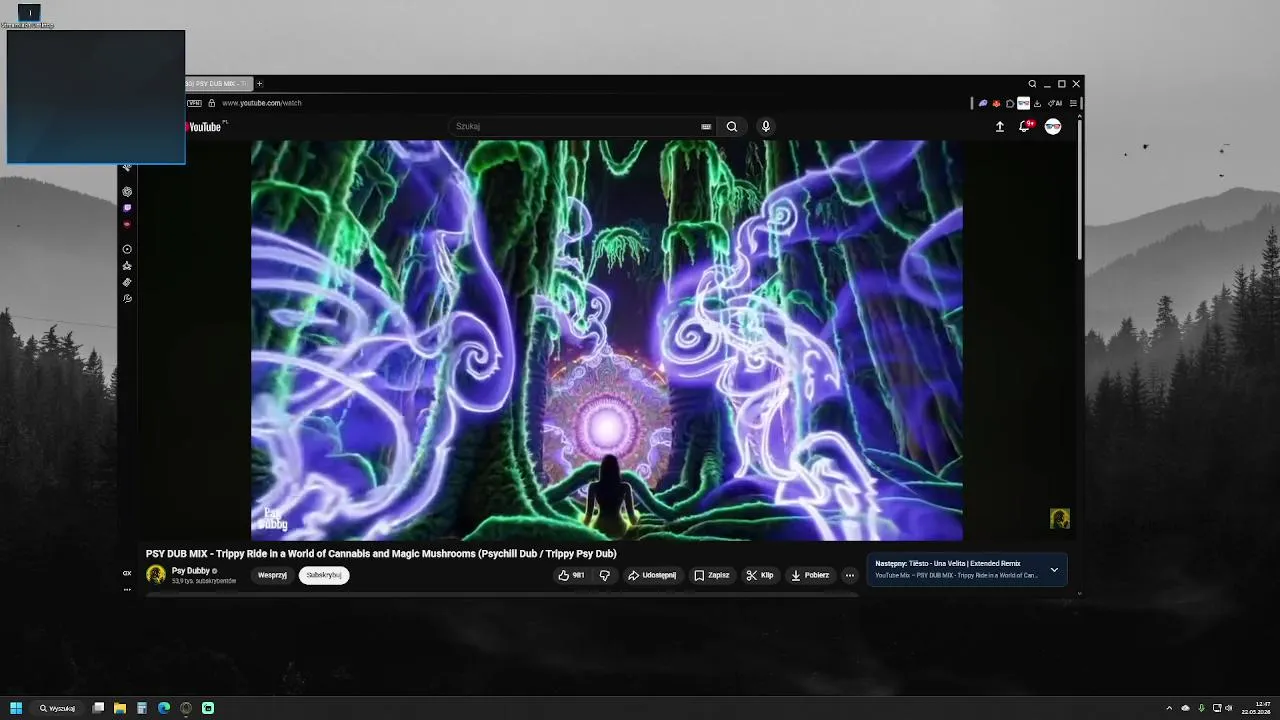Click the Pobierz download button
This screenshot has width=1280, height=720.
coord(810,575)
